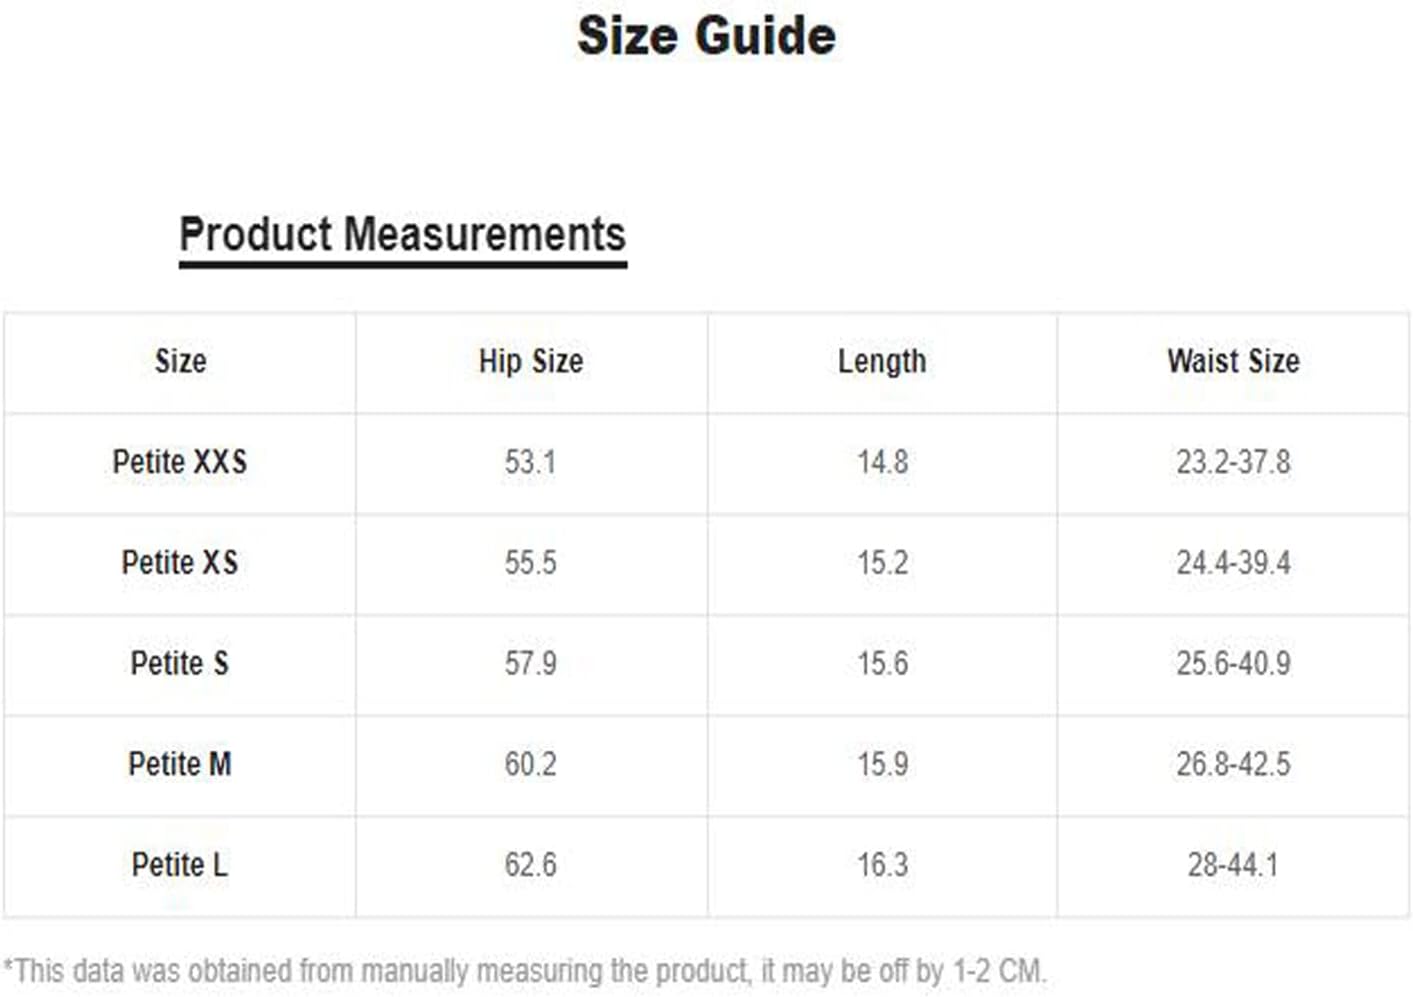
Task: Click the Waist Size column header
Action: point(1233,361)
